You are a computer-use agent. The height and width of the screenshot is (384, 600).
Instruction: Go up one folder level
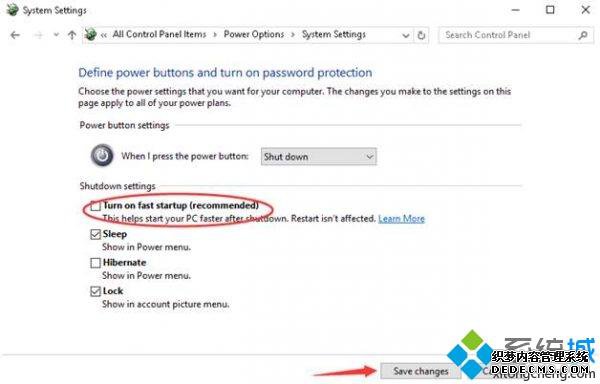[x=72, y=35]
